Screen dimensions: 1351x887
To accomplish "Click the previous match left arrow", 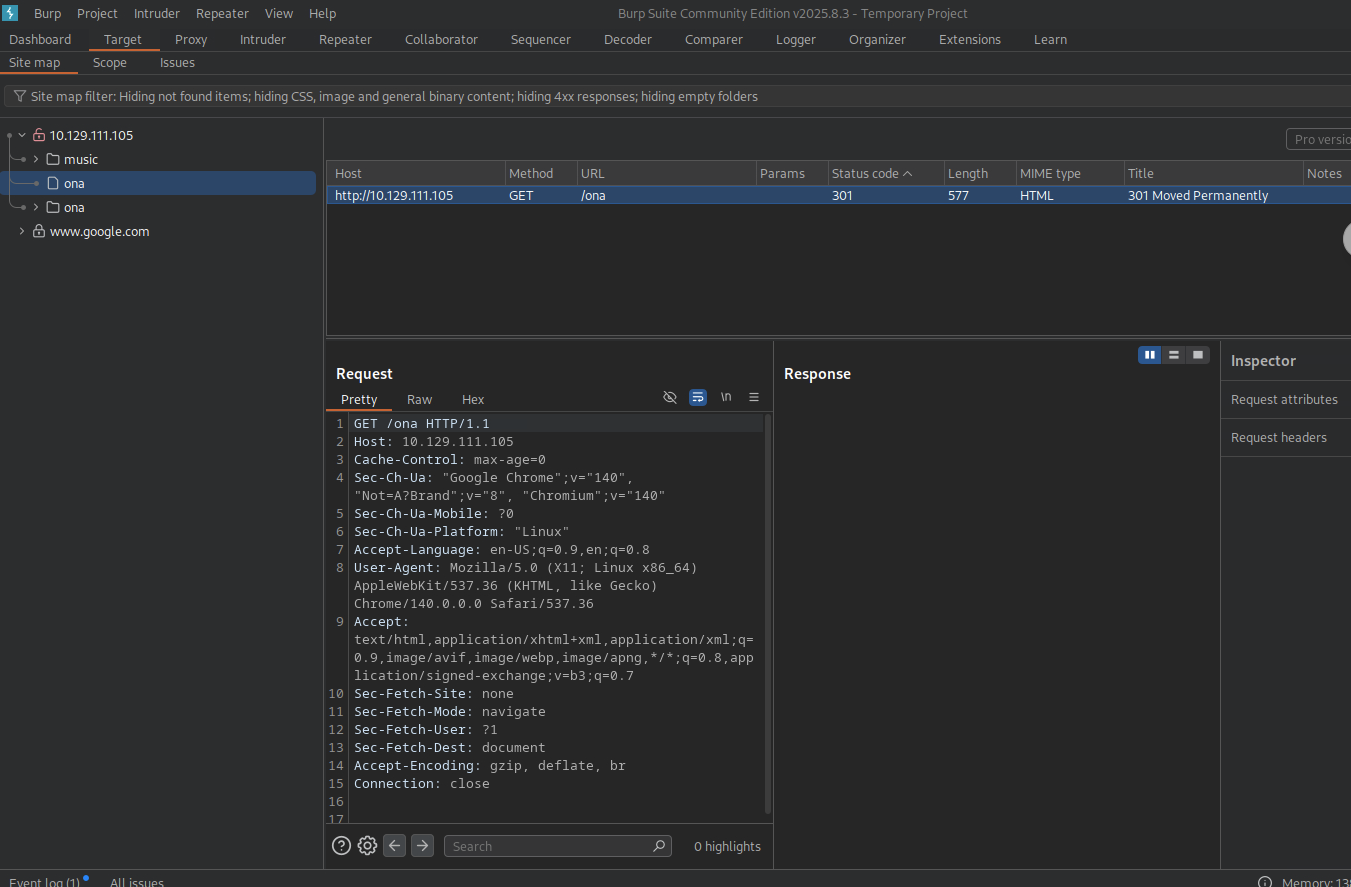I will tap(395, 846).
